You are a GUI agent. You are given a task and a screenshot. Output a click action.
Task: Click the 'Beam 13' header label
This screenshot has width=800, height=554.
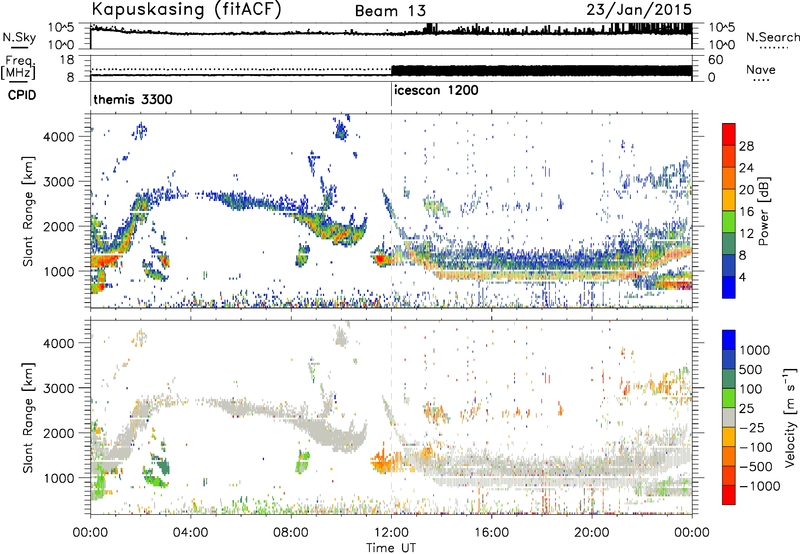point(390,11)
